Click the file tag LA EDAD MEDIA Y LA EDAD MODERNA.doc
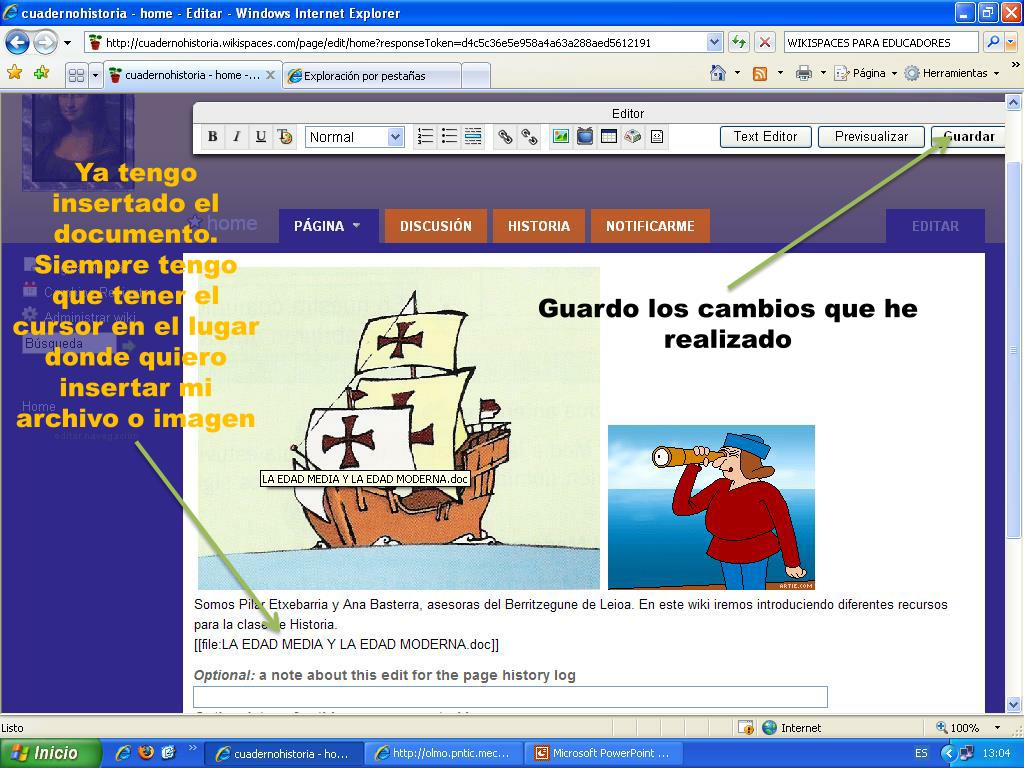This screenshot has height=768, width=1024. point(346,645)
